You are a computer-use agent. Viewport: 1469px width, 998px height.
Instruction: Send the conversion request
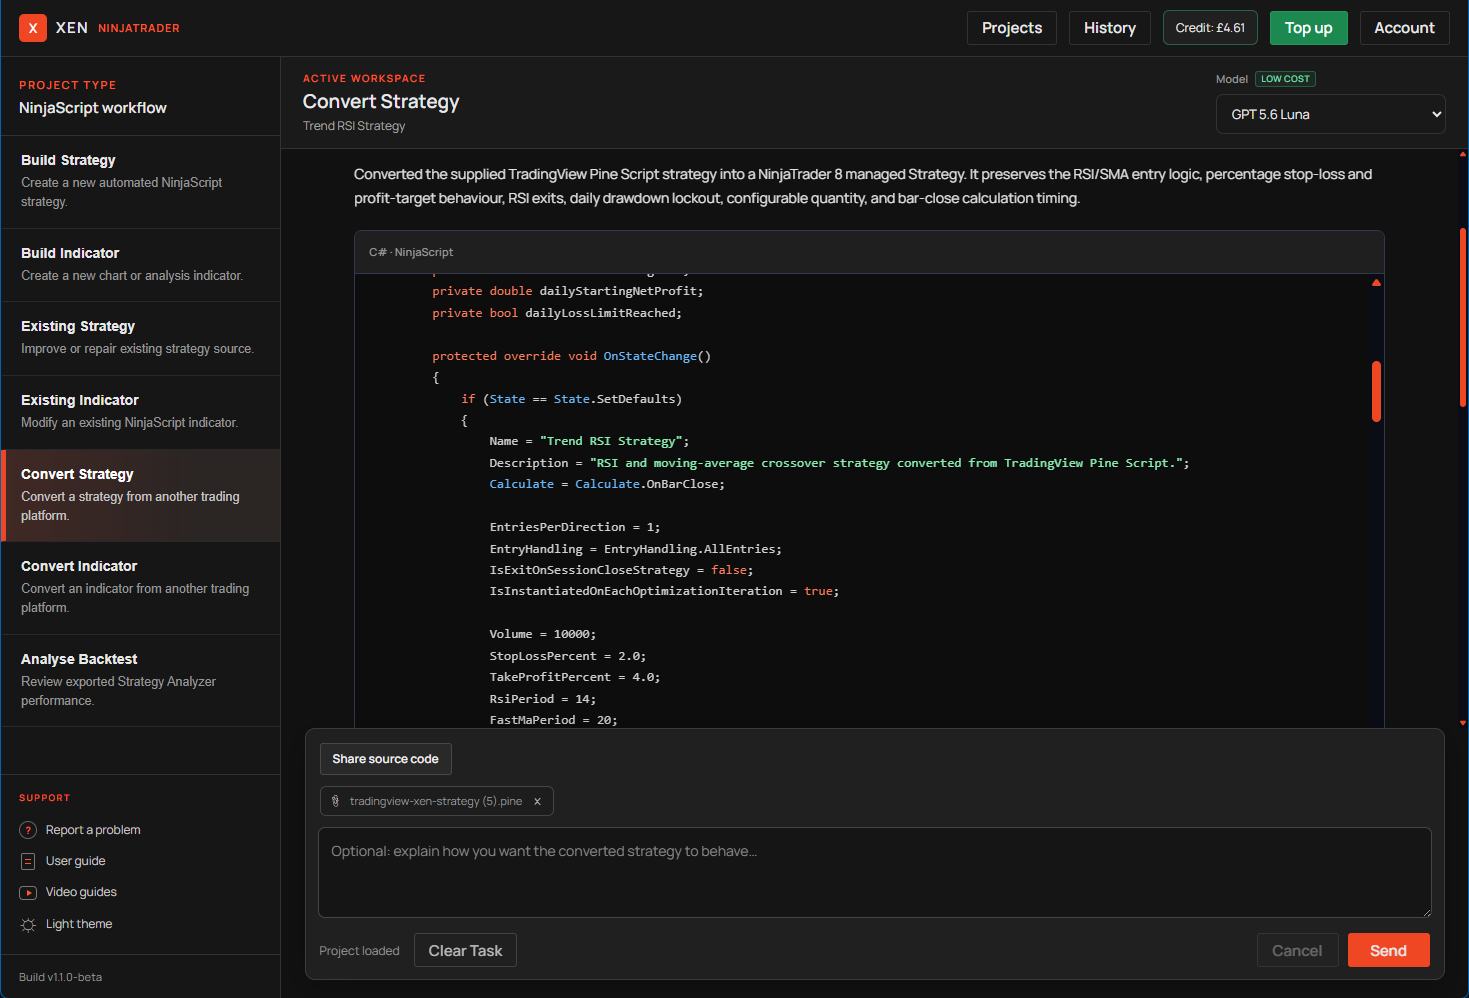click(1388, 951)
